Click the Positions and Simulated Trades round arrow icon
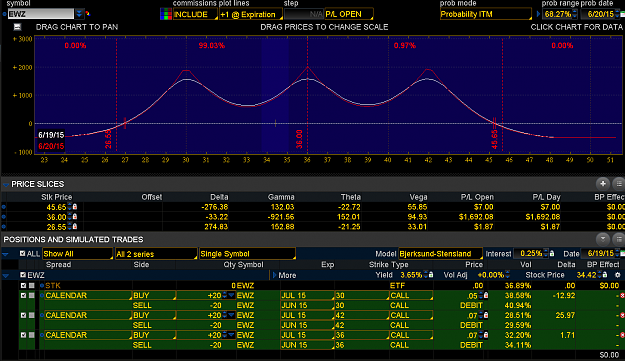This screenshot has height=361, width=625. tap(603, 239)
